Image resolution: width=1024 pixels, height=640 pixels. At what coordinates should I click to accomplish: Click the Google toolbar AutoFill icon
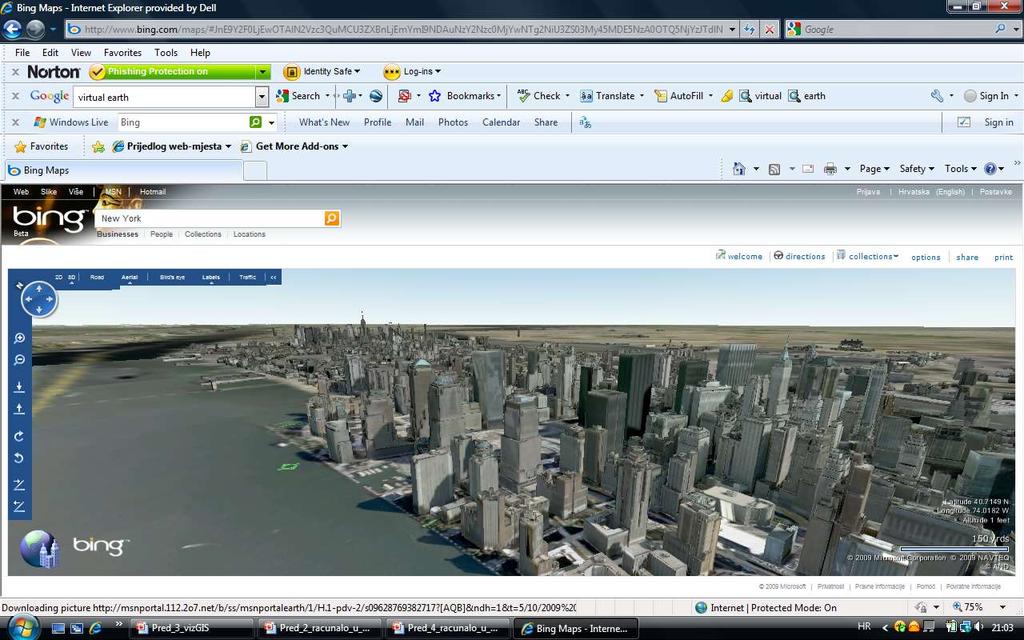(660, 96)
